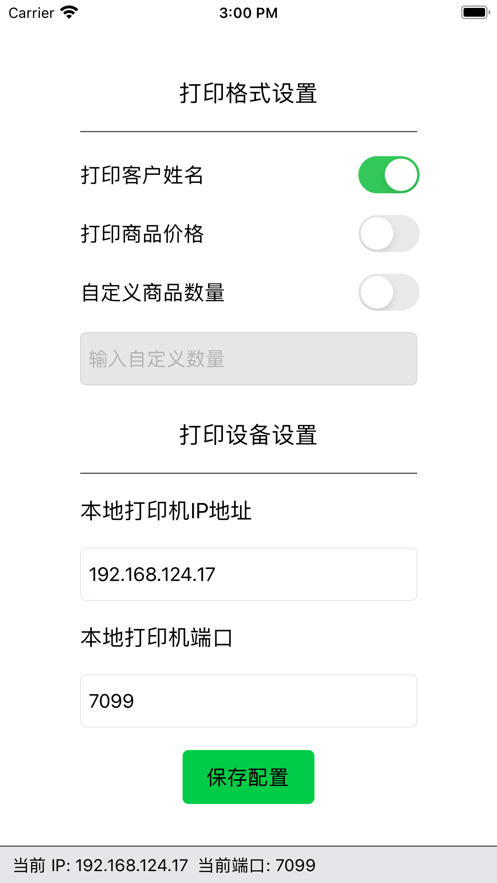Tap the current IP status bar text
Screen dimensions: 497x883
click(100, 865)
